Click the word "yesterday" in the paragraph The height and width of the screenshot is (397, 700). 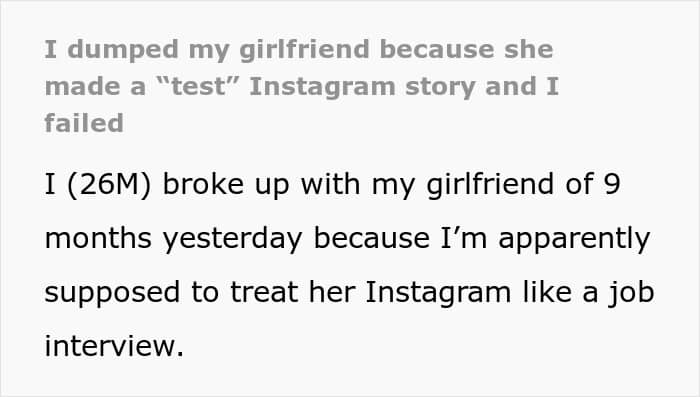click(232, 239)
